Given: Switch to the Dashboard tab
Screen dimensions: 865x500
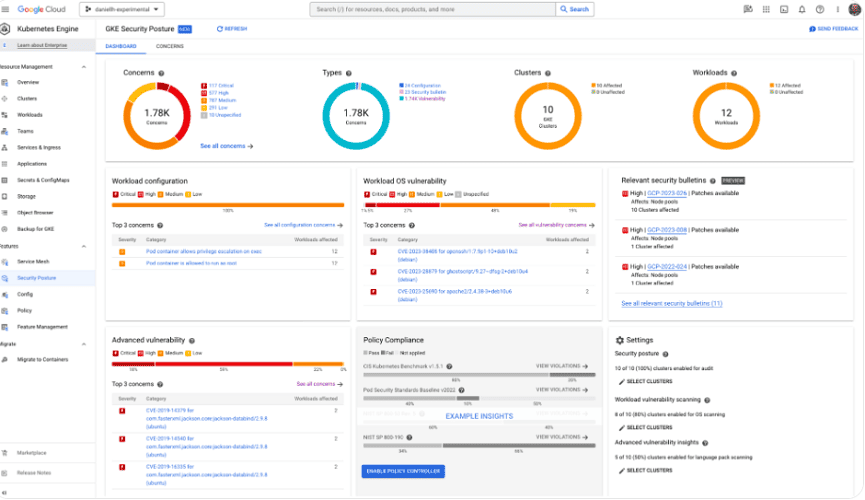Looking at the screenshot, I should pos(121,46).
